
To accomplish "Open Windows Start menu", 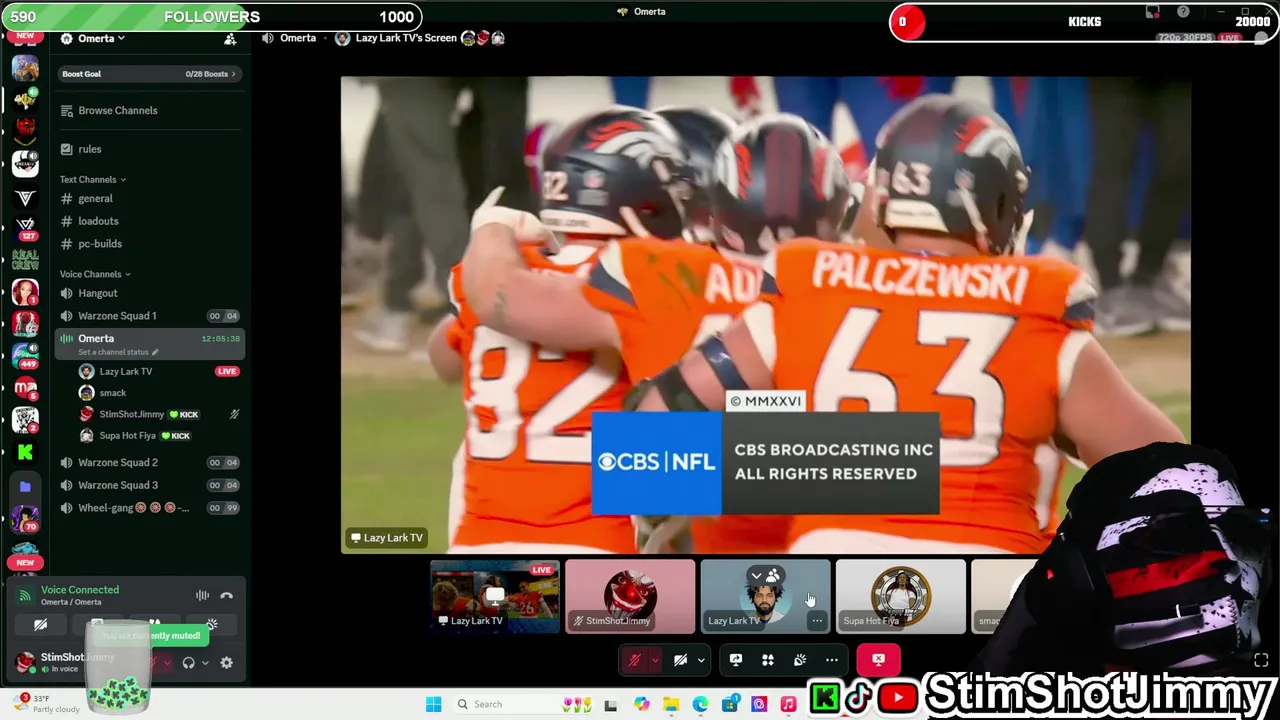I will 433,704.
